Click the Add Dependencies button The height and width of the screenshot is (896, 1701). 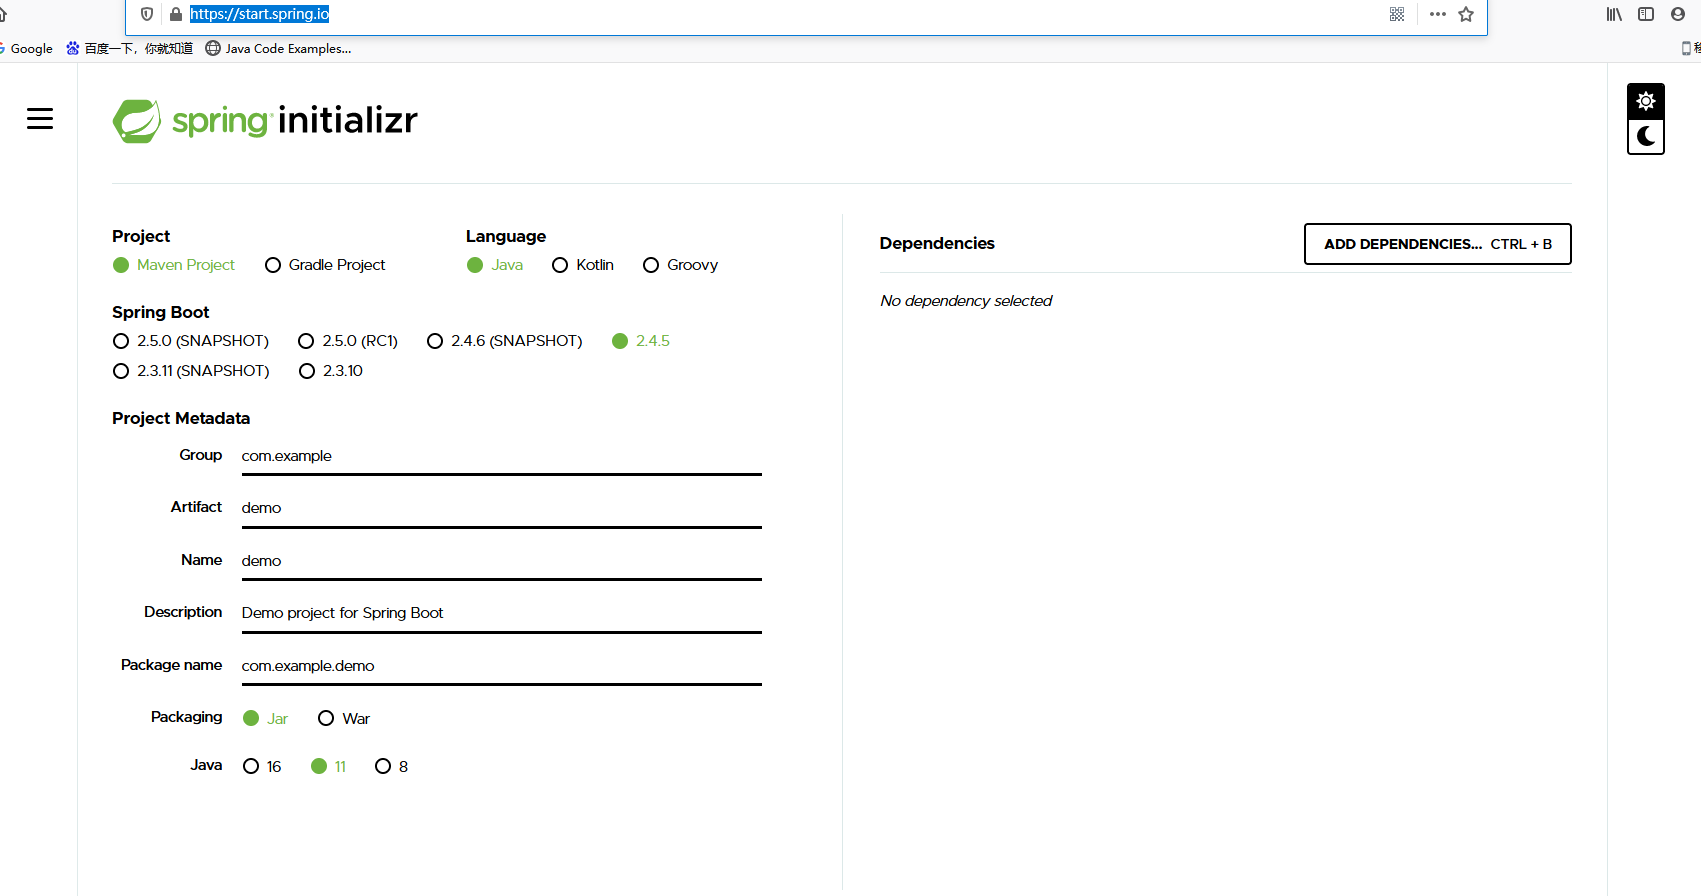click(x=1438, y=244)
